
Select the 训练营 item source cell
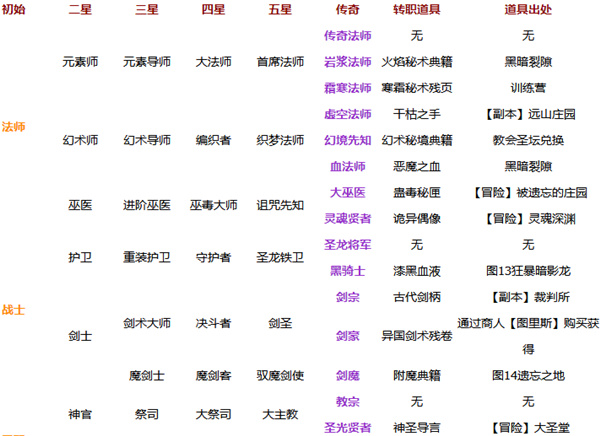coord(527,87)
